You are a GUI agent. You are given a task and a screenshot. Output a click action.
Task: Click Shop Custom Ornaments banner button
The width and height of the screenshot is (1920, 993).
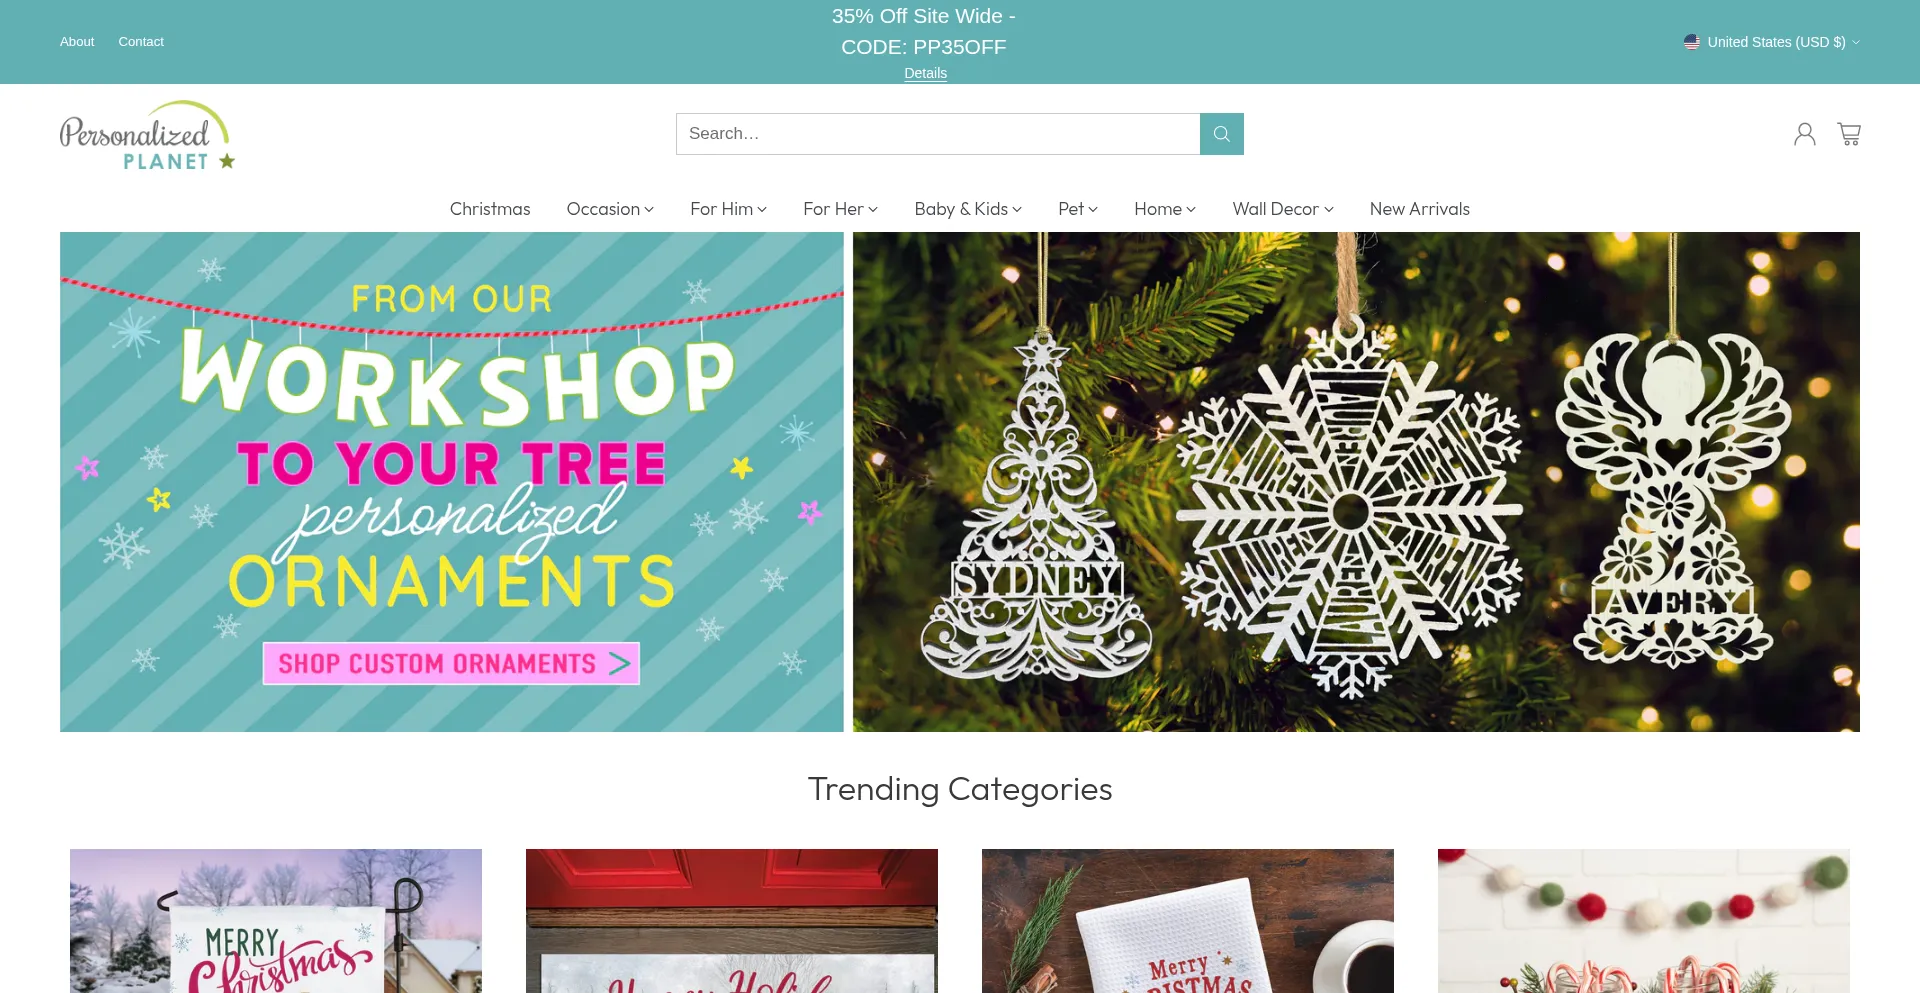pyautogui.click(x=451, y=663)
